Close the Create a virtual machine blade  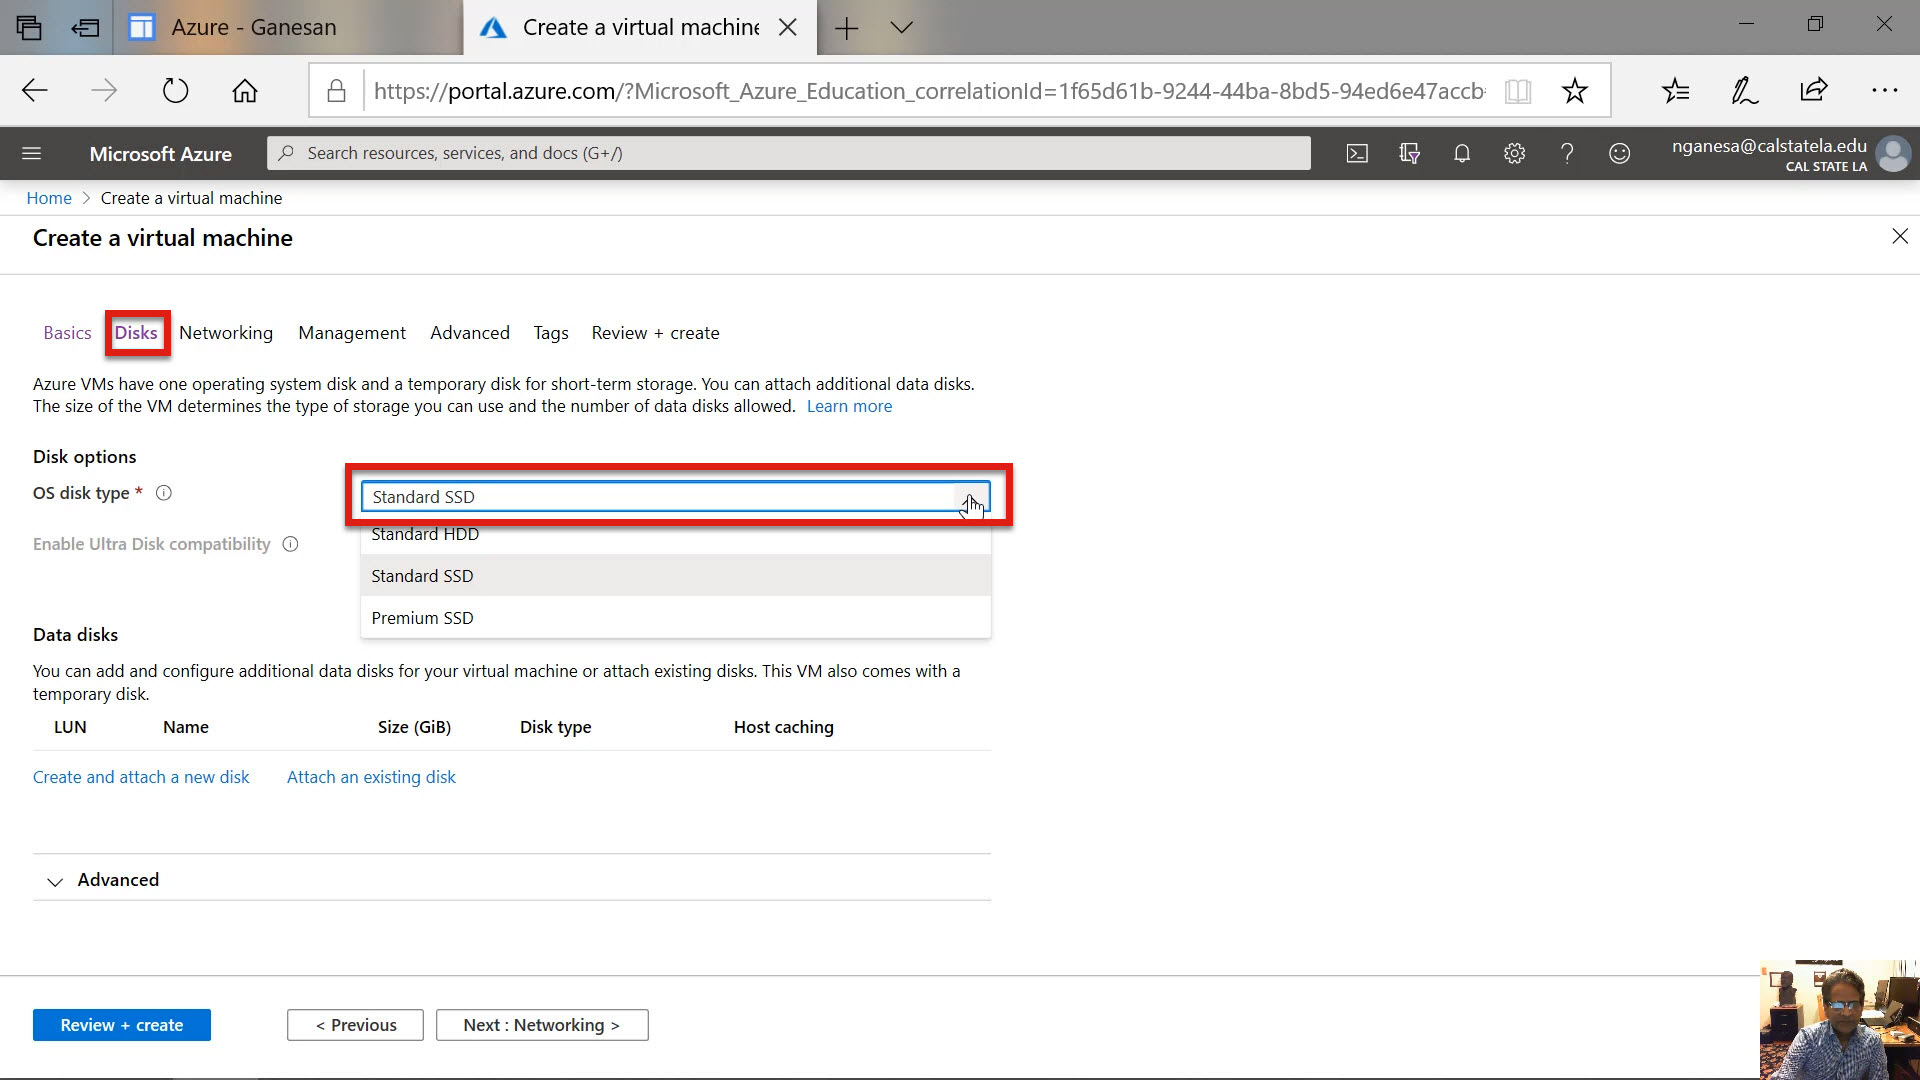pyautogui.click(x=1899, y=236)
